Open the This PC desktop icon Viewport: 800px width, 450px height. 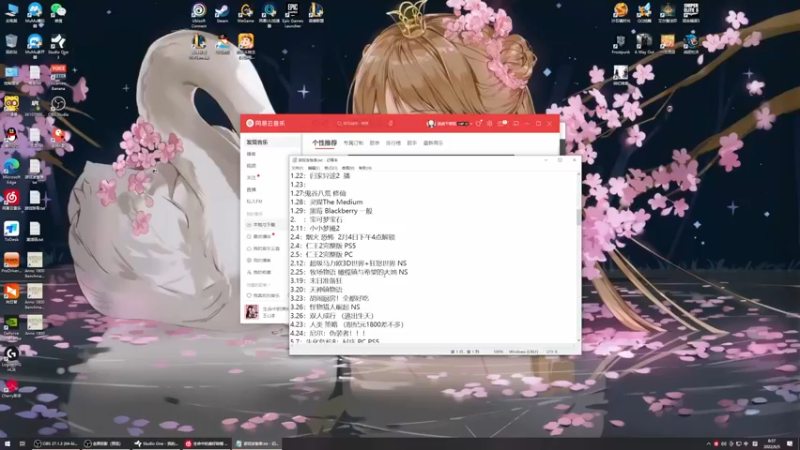point(11,13)
